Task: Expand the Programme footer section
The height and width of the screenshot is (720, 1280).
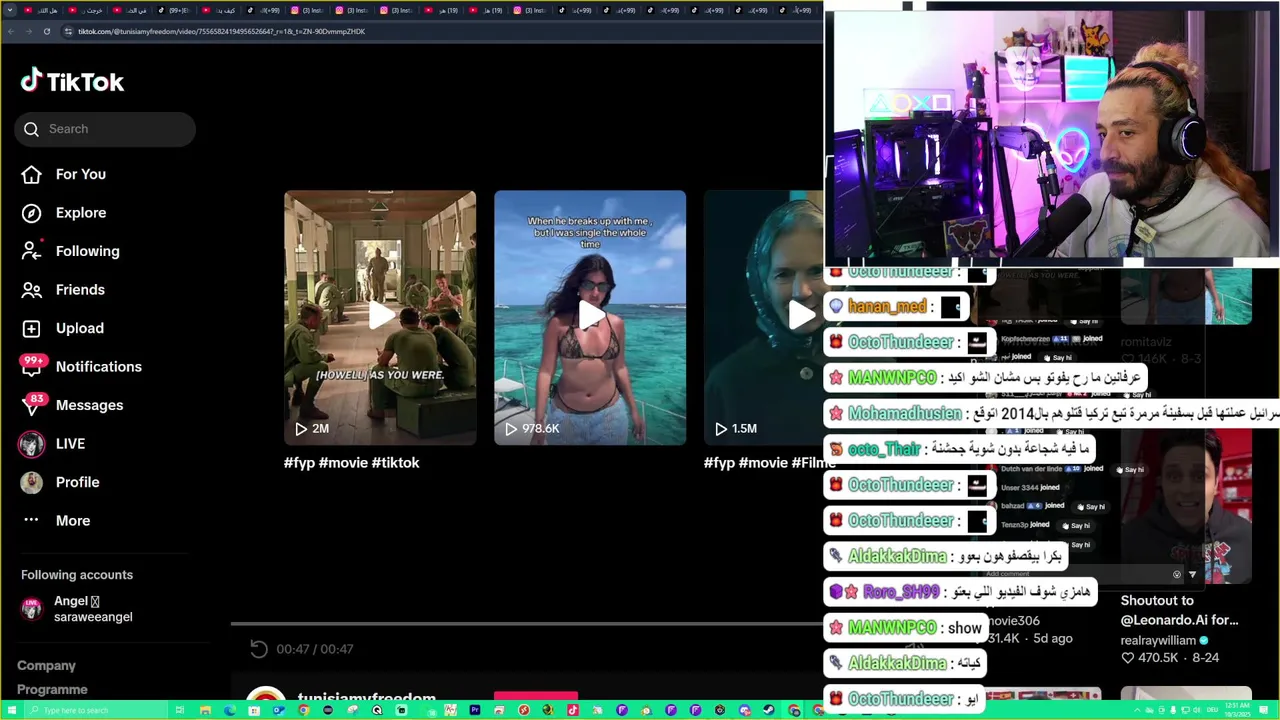Action: tap(52, 690)
